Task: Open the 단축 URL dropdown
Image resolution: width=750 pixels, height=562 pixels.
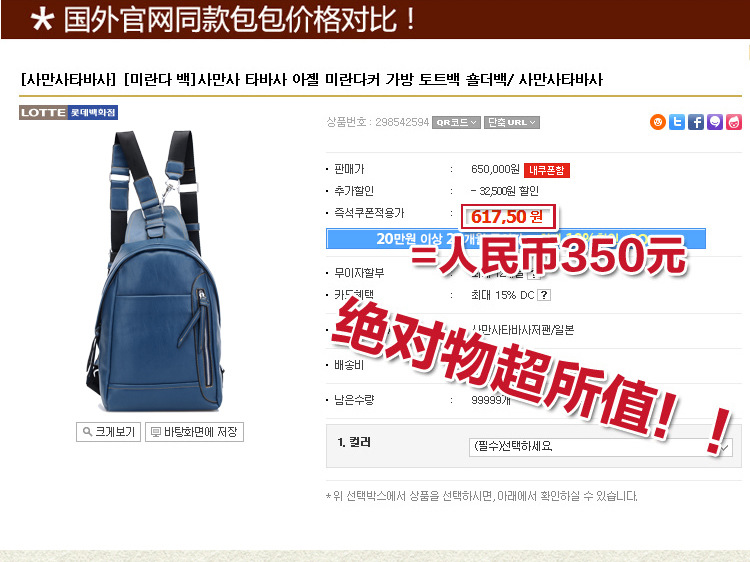Action: (512, 122)
